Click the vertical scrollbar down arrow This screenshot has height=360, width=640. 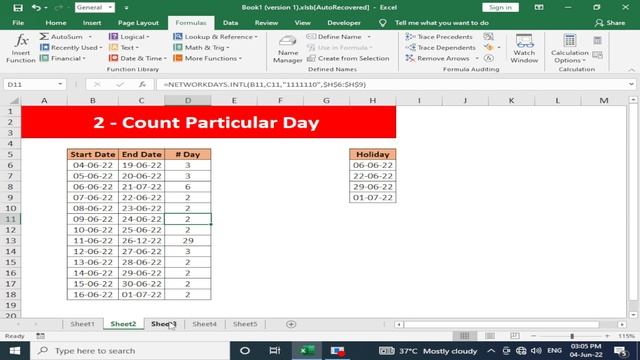(633, 315)
